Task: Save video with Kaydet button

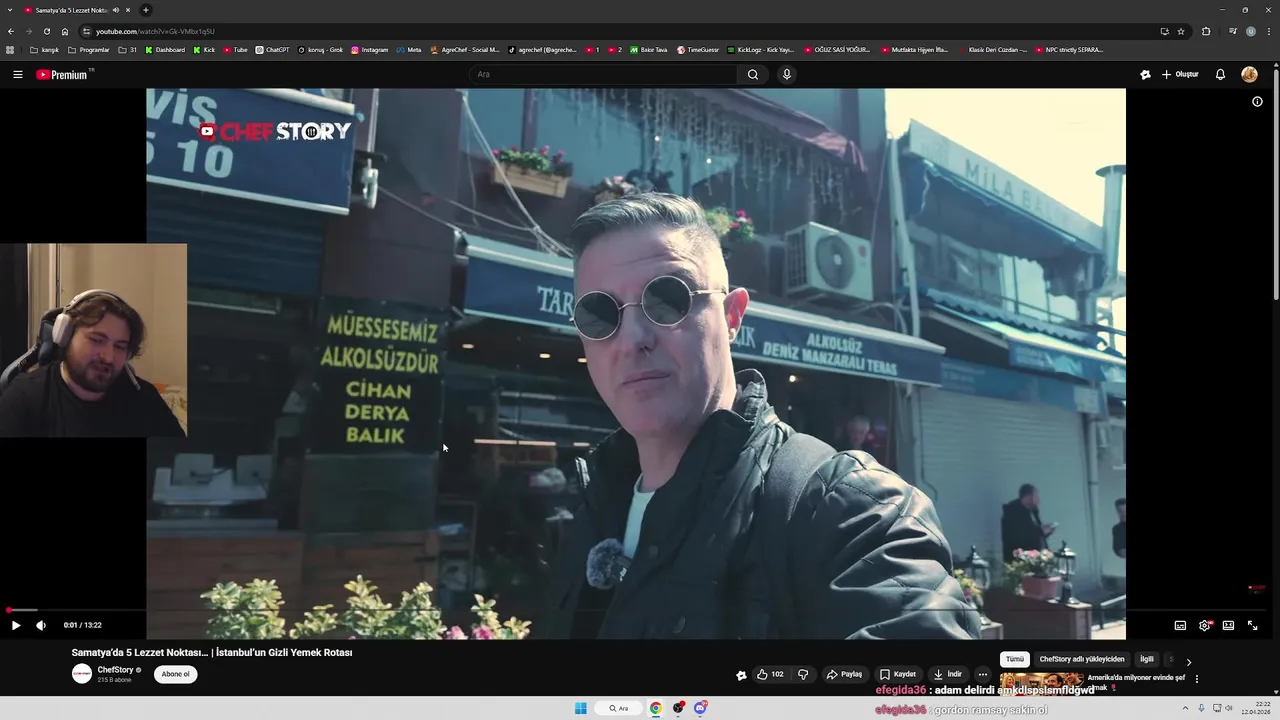Action: click(x=898, y=674)
